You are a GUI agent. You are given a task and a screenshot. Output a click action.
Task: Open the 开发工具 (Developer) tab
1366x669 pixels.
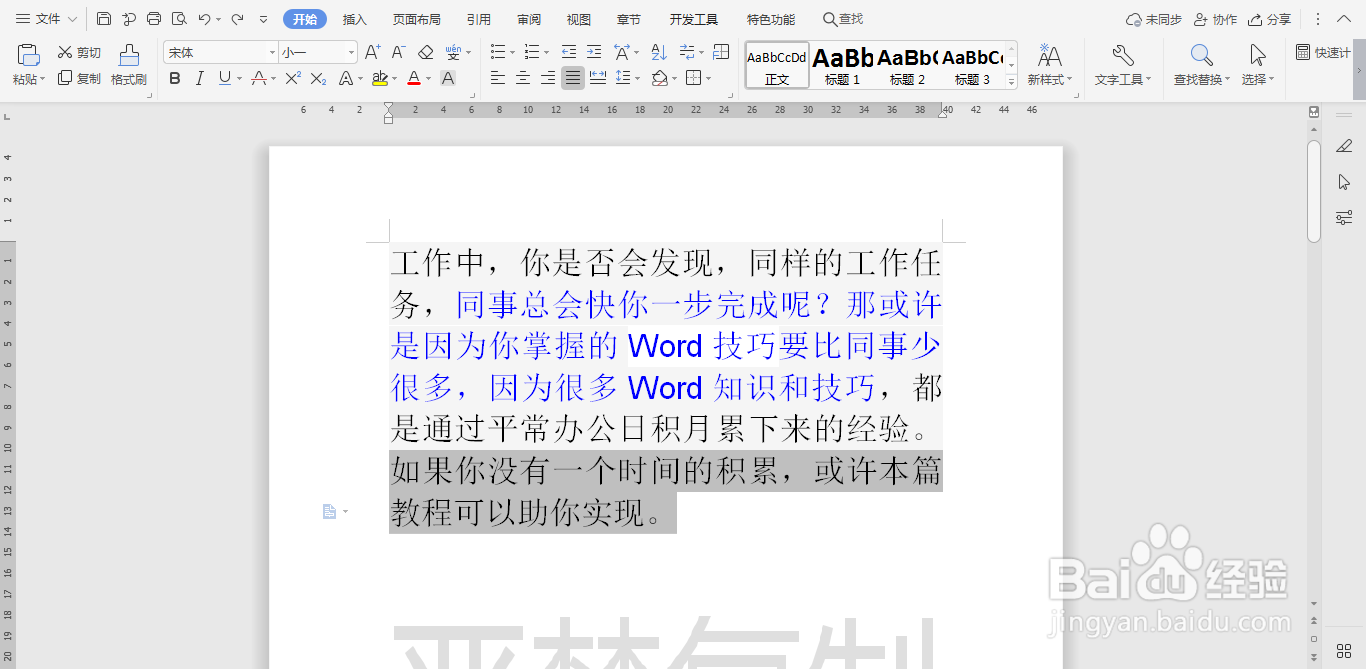(x=694, y=19)
